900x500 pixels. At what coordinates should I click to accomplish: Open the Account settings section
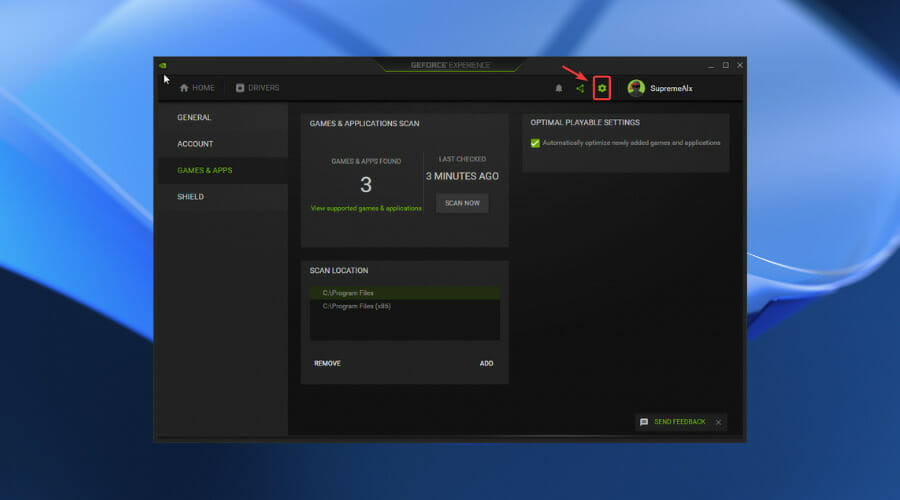click(223, 144)
